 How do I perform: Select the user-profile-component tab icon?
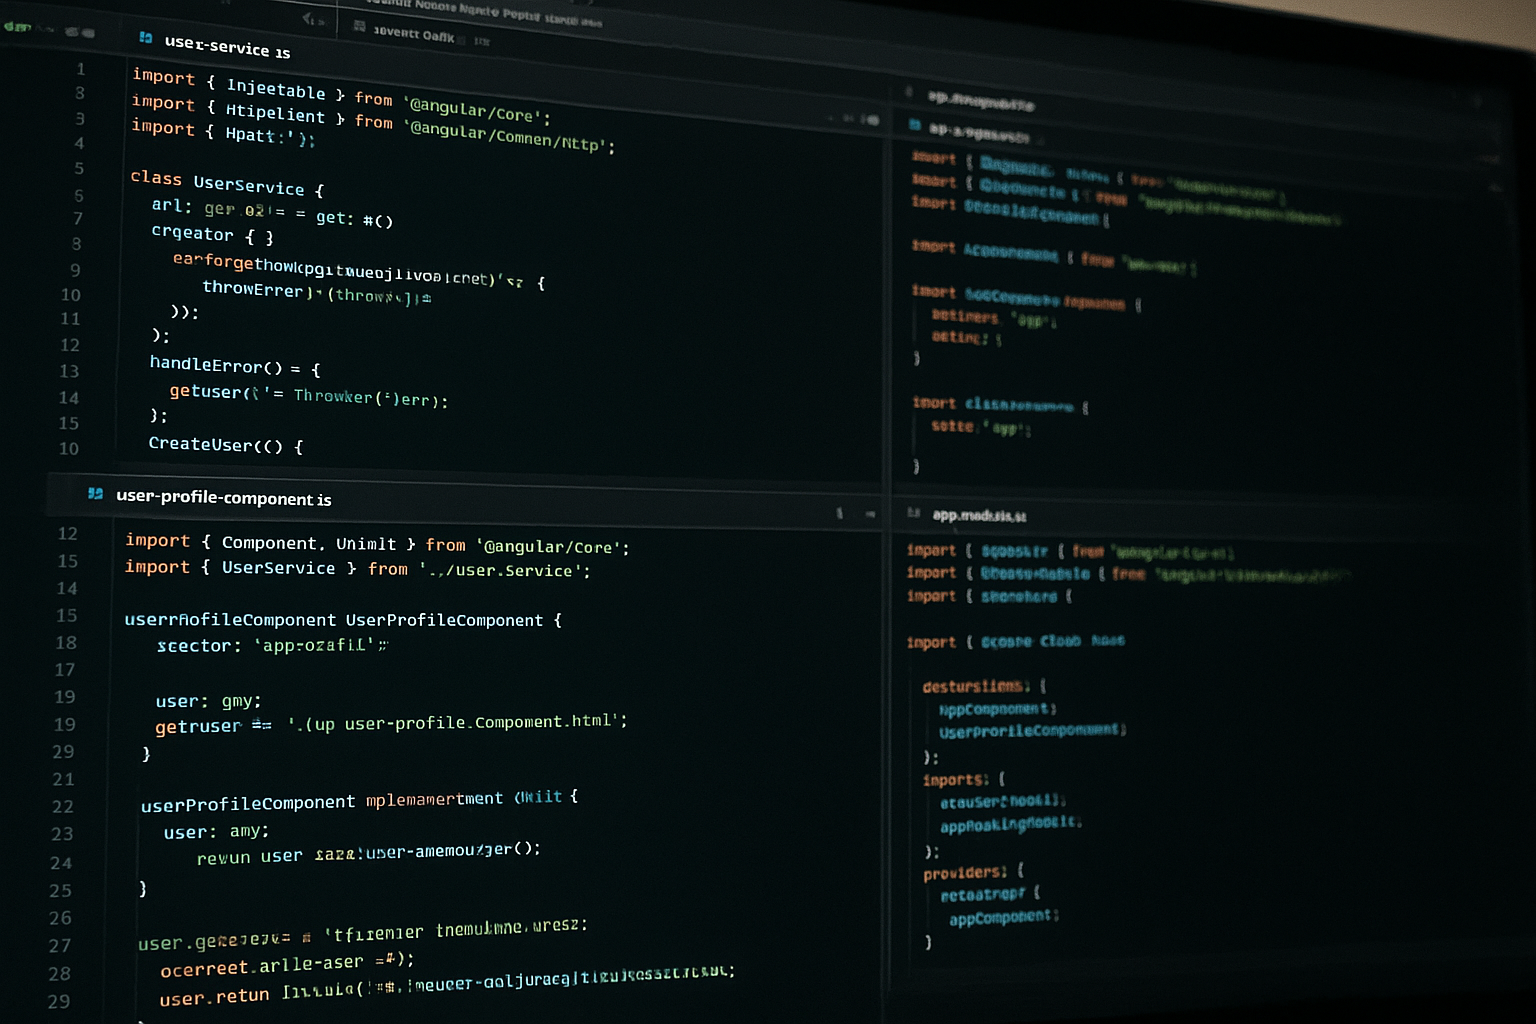pyautogui.click(x=96, y=494)
